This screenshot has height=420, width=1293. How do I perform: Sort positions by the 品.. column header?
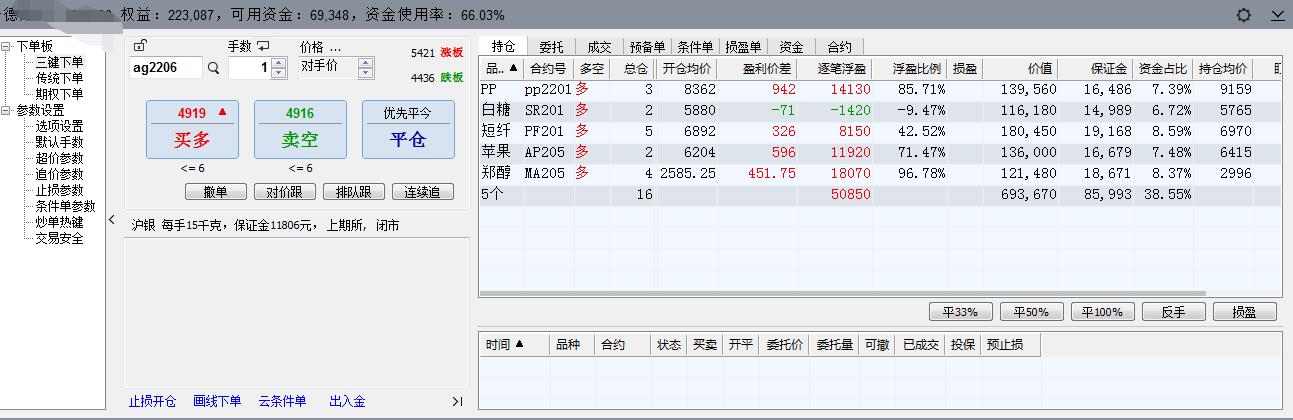[501, 69]
